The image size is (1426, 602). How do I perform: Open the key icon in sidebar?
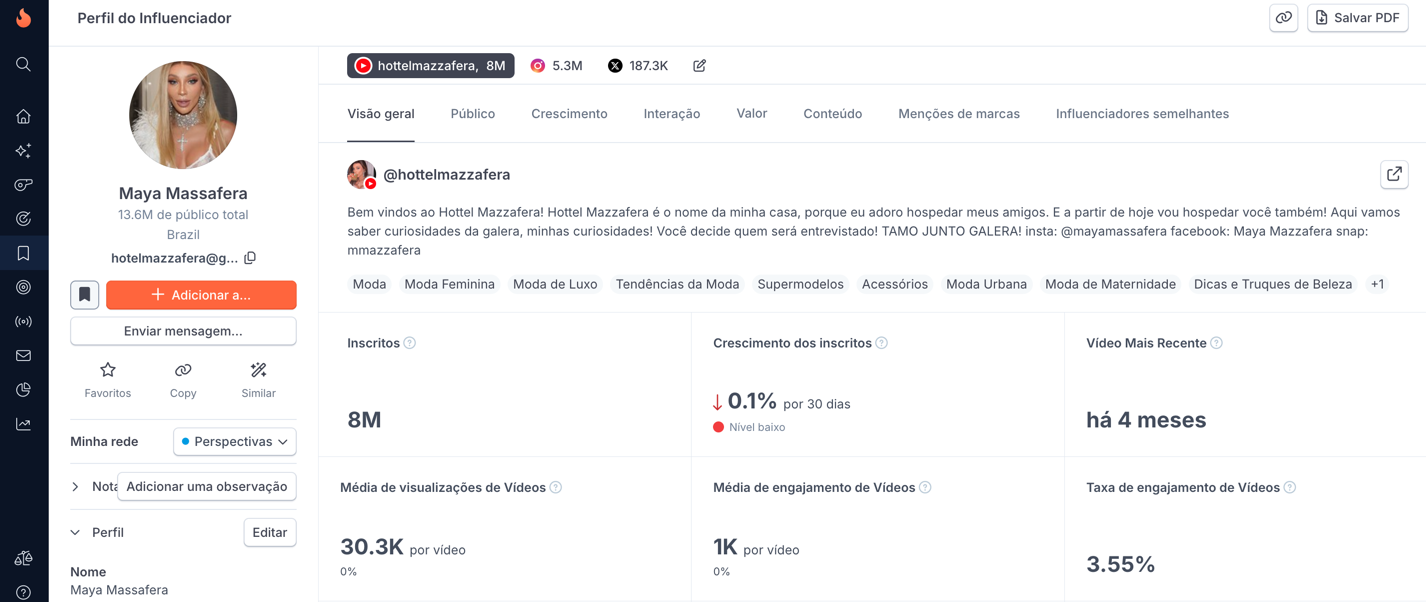[x=23, y=185]
